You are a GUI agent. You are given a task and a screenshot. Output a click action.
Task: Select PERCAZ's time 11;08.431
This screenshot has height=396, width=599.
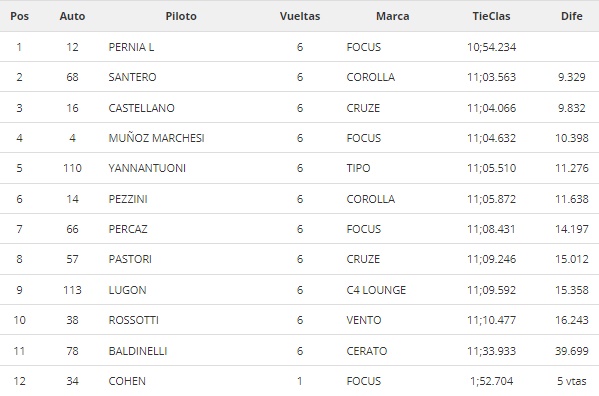click(x=491, y=229)
